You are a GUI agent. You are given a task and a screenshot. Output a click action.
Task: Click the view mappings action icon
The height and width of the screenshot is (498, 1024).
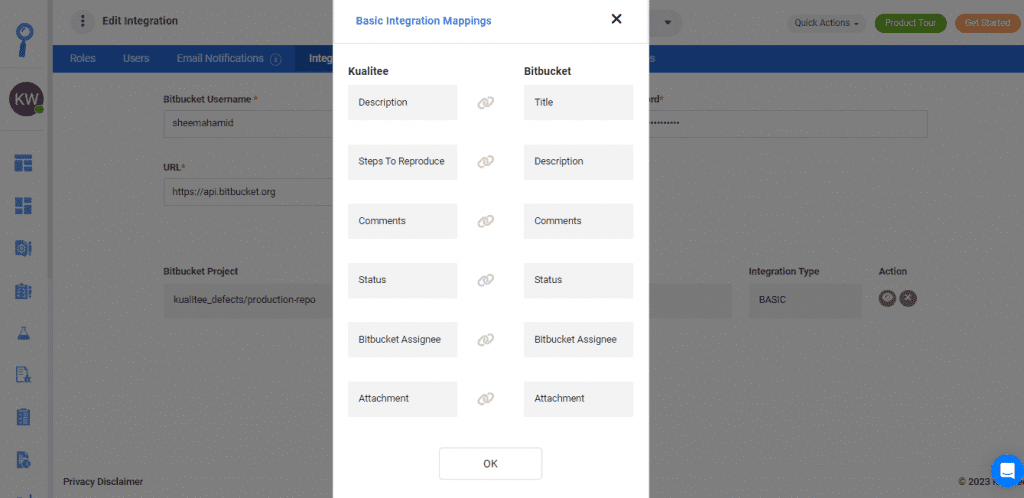pyautogui.click(x=887, y=299)
